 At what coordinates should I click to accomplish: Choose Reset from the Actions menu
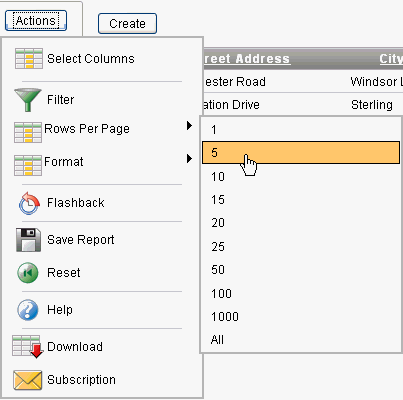(x=64, y=273)
